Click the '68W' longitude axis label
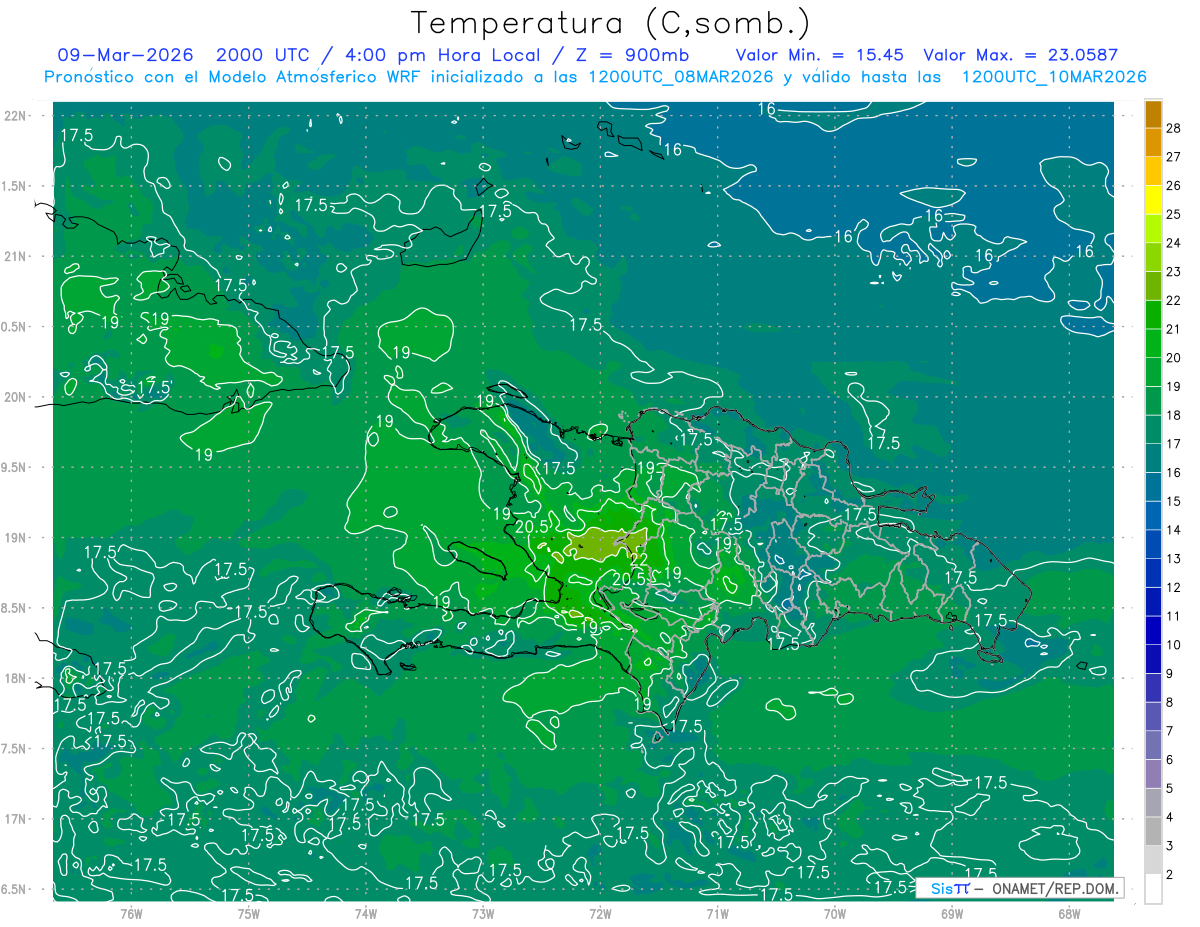The width and height of the screenshot is (1200, 927). pos(1069,913)
